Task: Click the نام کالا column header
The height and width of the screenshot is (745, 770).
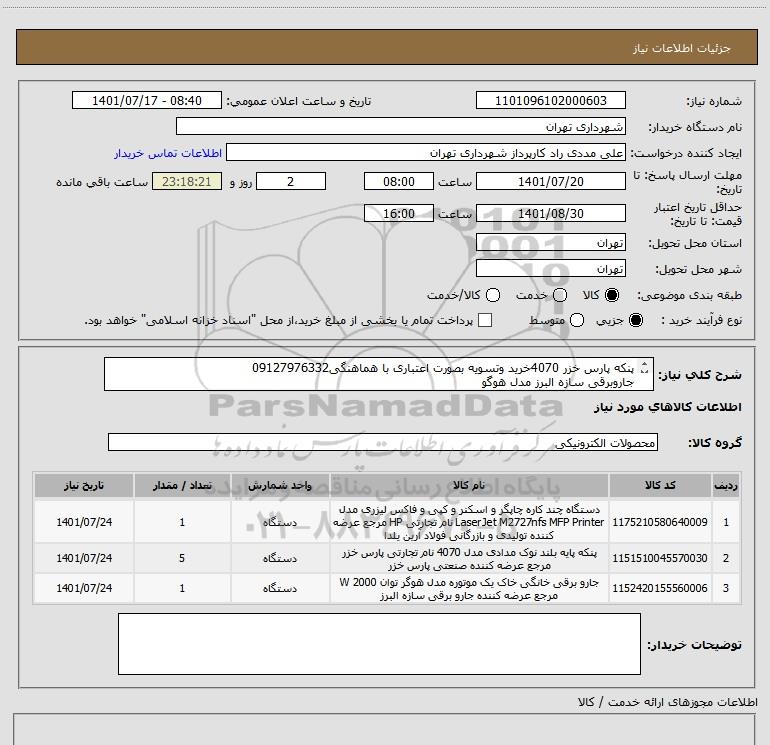Action: pyautogui.click(x=469, y=486)
